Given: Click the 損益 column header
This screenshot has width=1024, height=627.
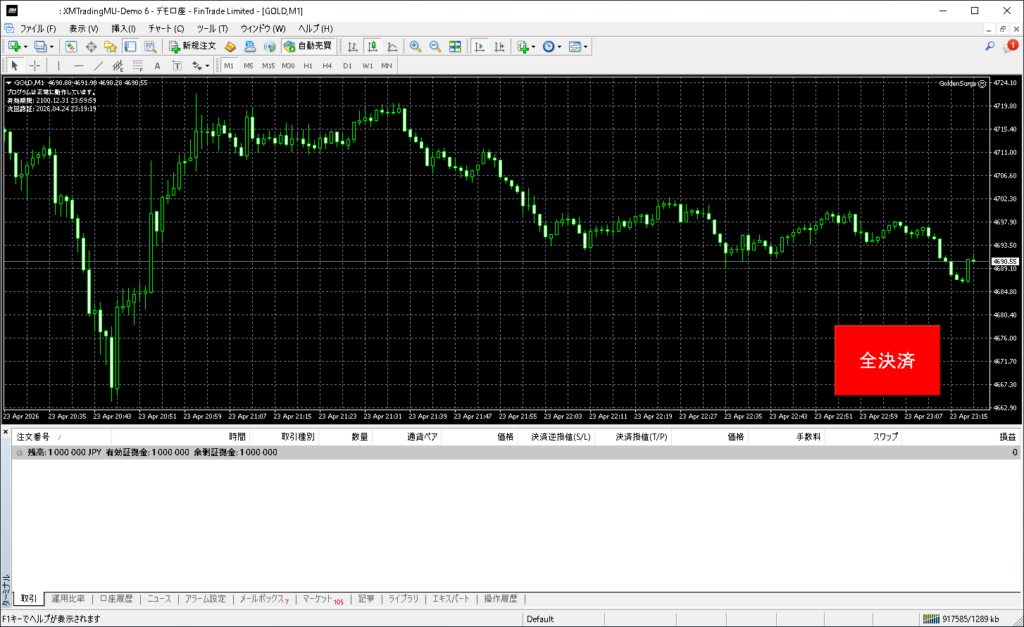Looking at the screenshot, I should 1007,437.
